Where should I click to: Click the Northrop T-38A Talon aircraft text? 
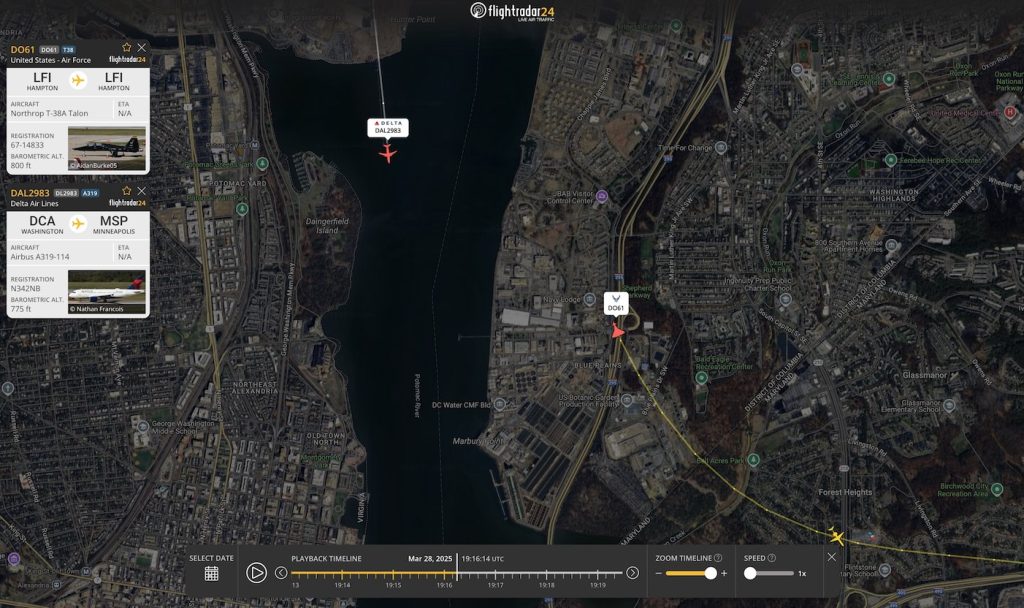pos(49,114)
